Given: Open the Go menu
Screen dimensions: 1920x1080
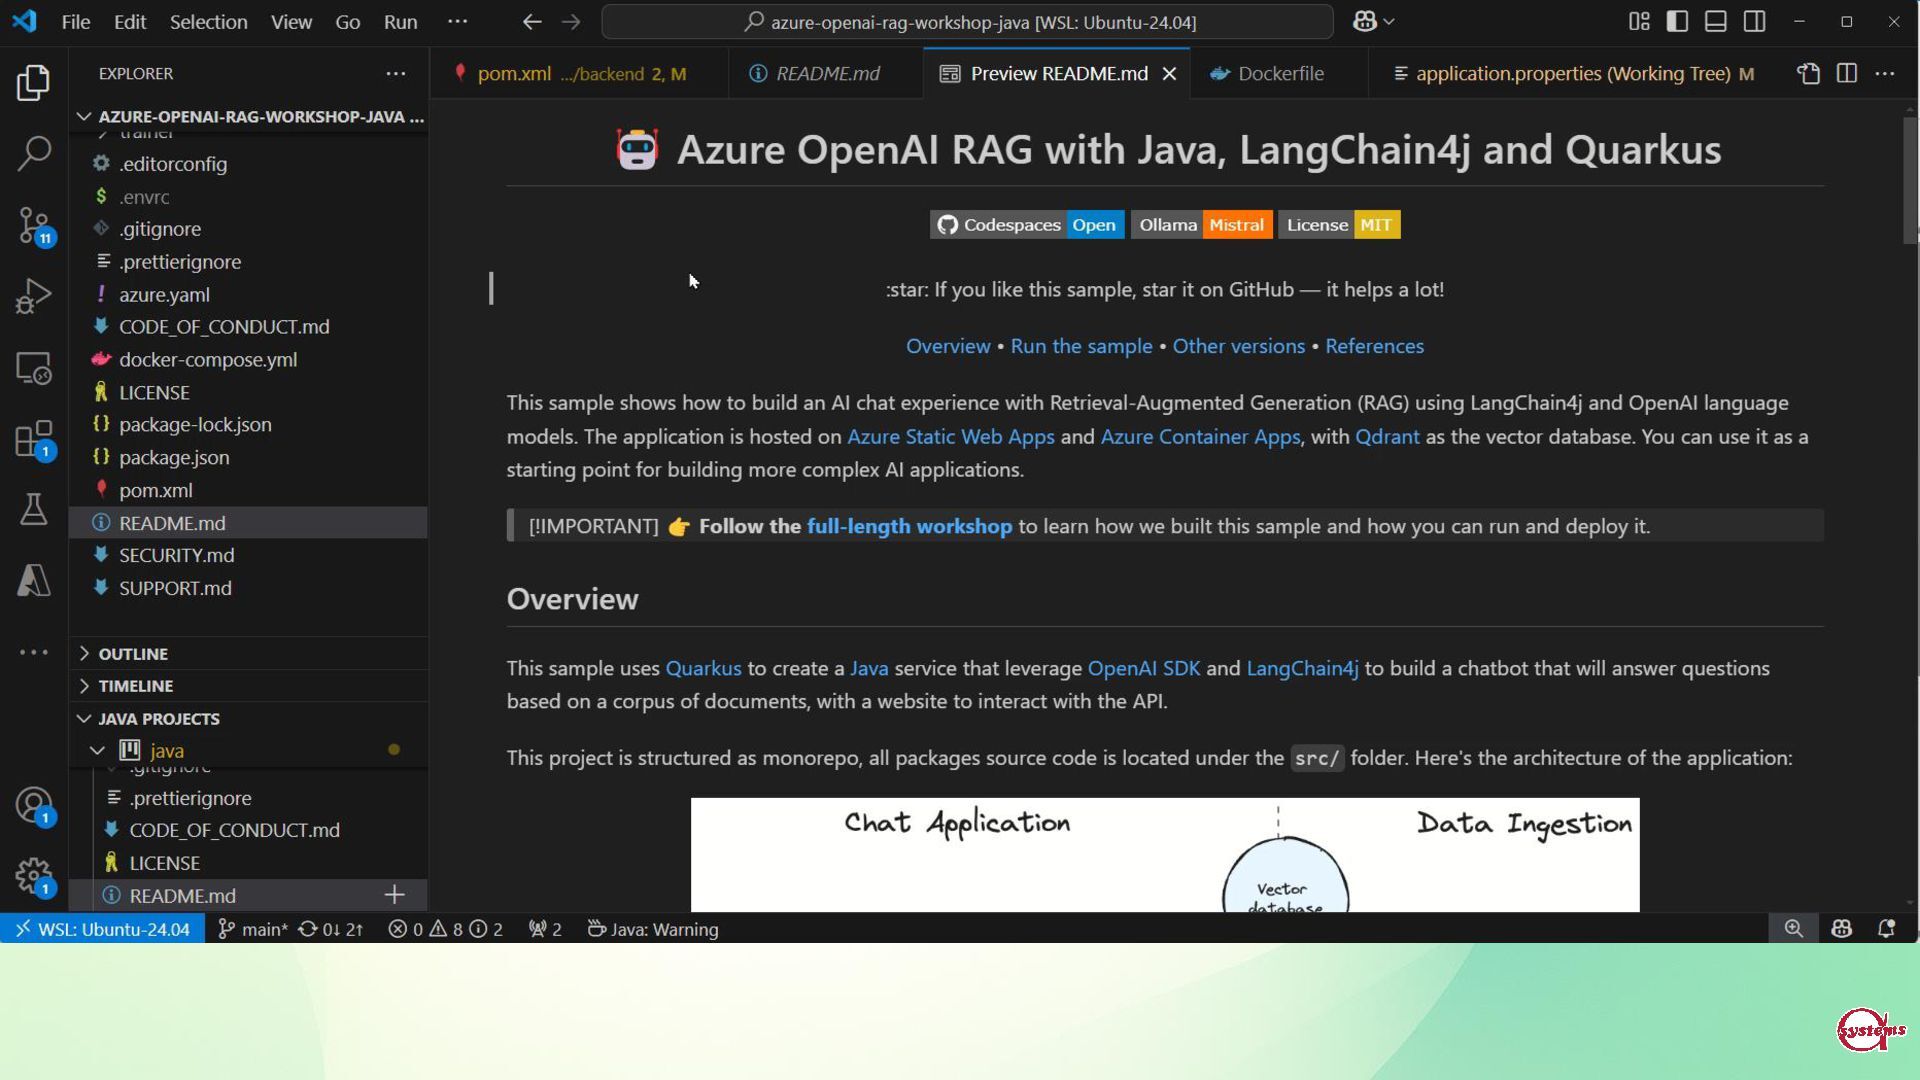Looking at the screenshot, I should pyautogui.click(x=347, y=22).
